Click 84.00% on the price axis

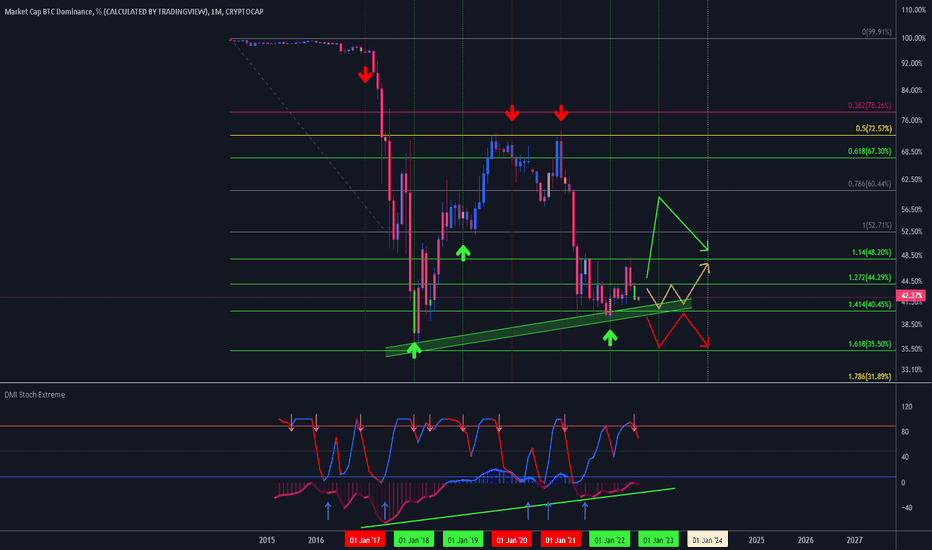912,90
